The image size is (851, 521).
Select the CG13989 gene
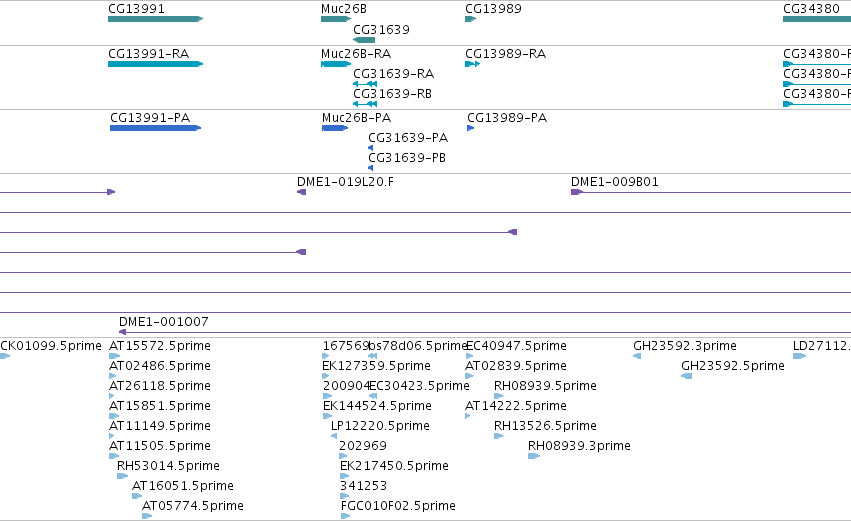[471, 19]
